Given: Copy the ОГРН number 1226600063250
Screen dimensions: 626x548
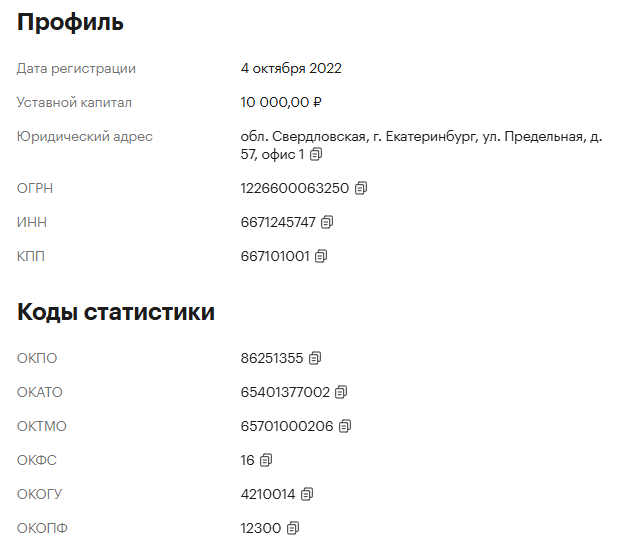Looking at the screenshot, I should click(x=361, y=188).
